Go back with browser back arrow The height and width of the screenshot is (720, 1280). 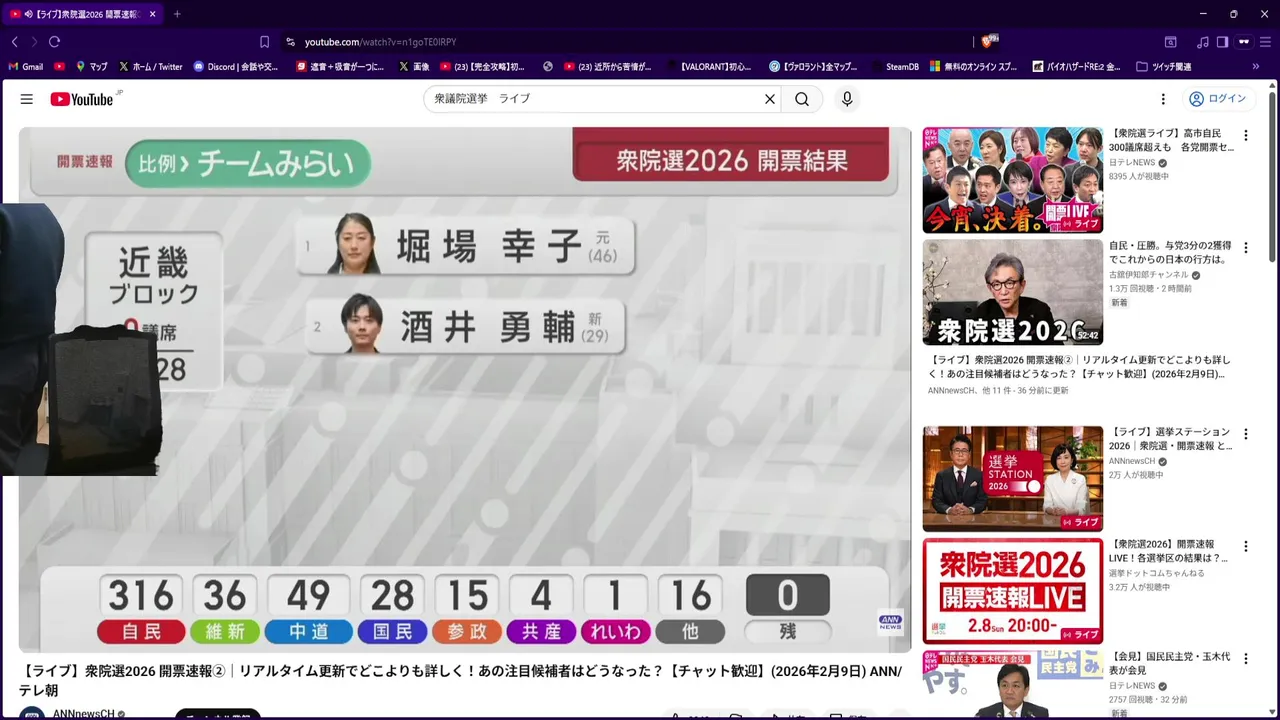coord(15,42)
